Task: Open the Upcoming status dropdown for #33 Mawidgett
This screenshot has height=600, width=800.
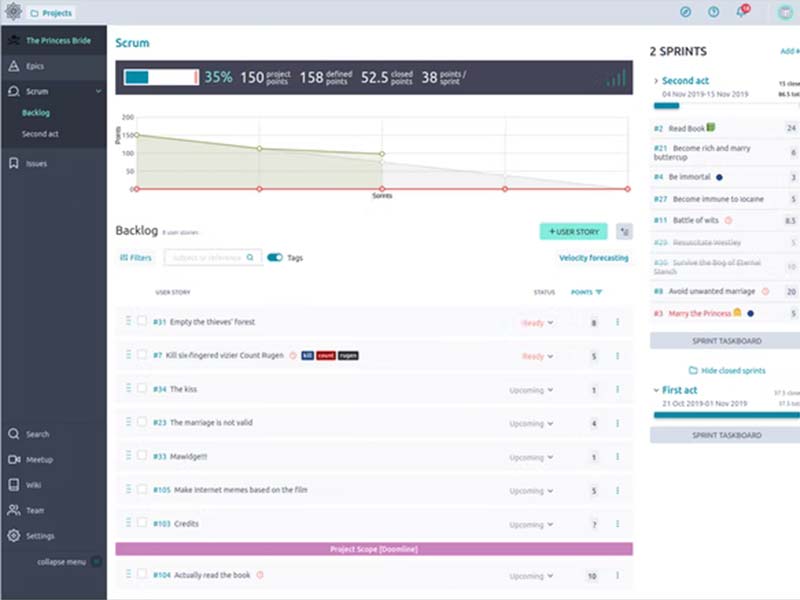Action: 531,458
